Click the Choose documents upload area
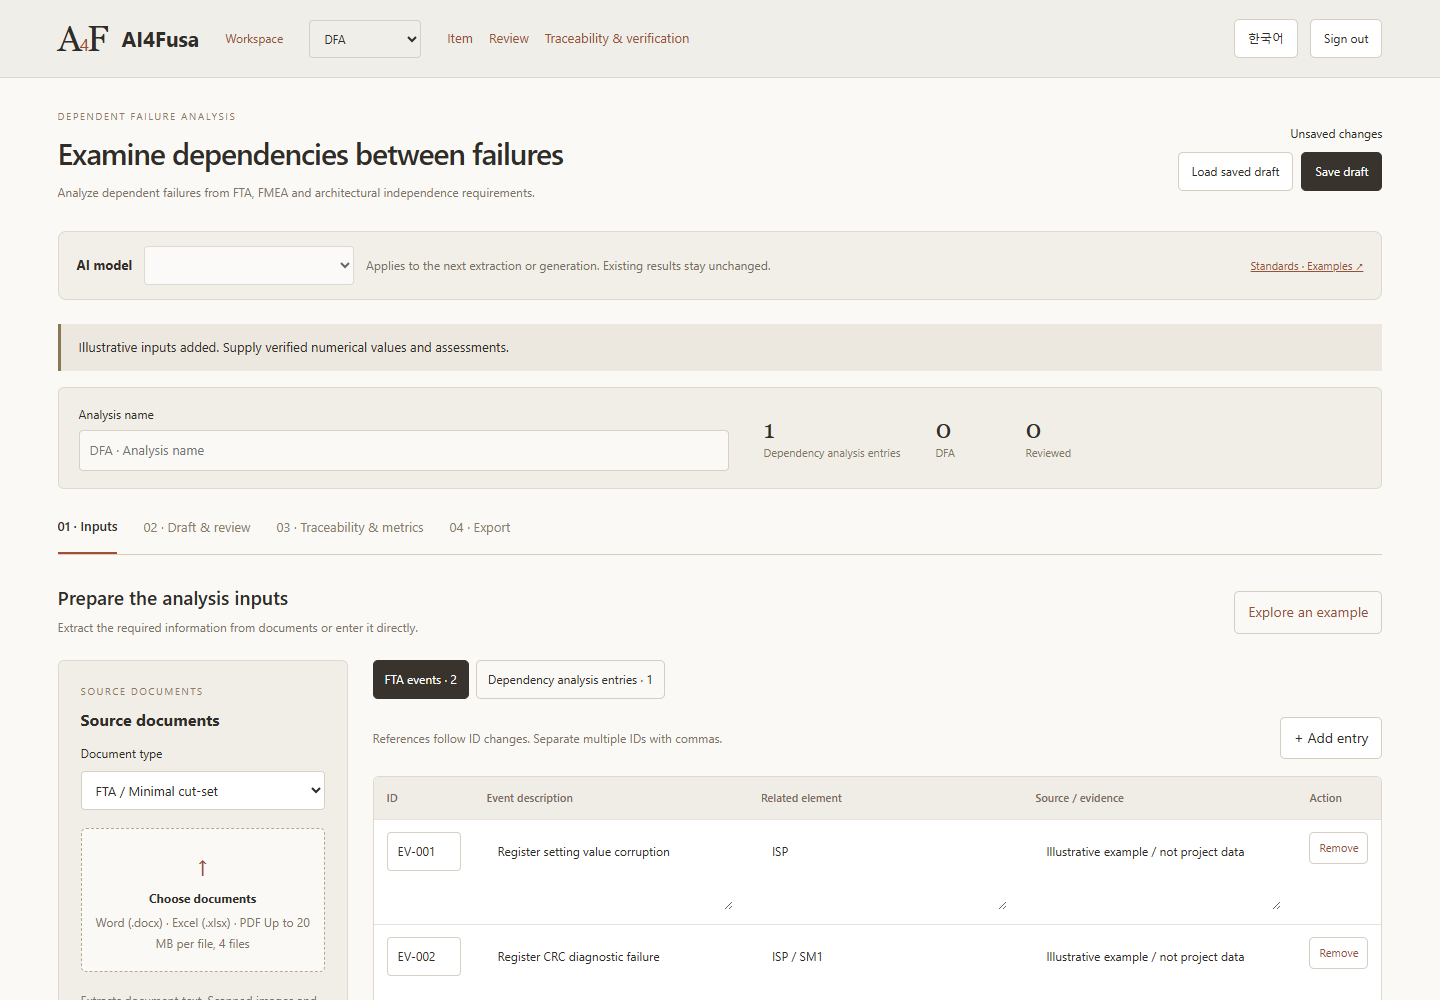Viewport: 1440px width, 1000px height. [203, 900]
